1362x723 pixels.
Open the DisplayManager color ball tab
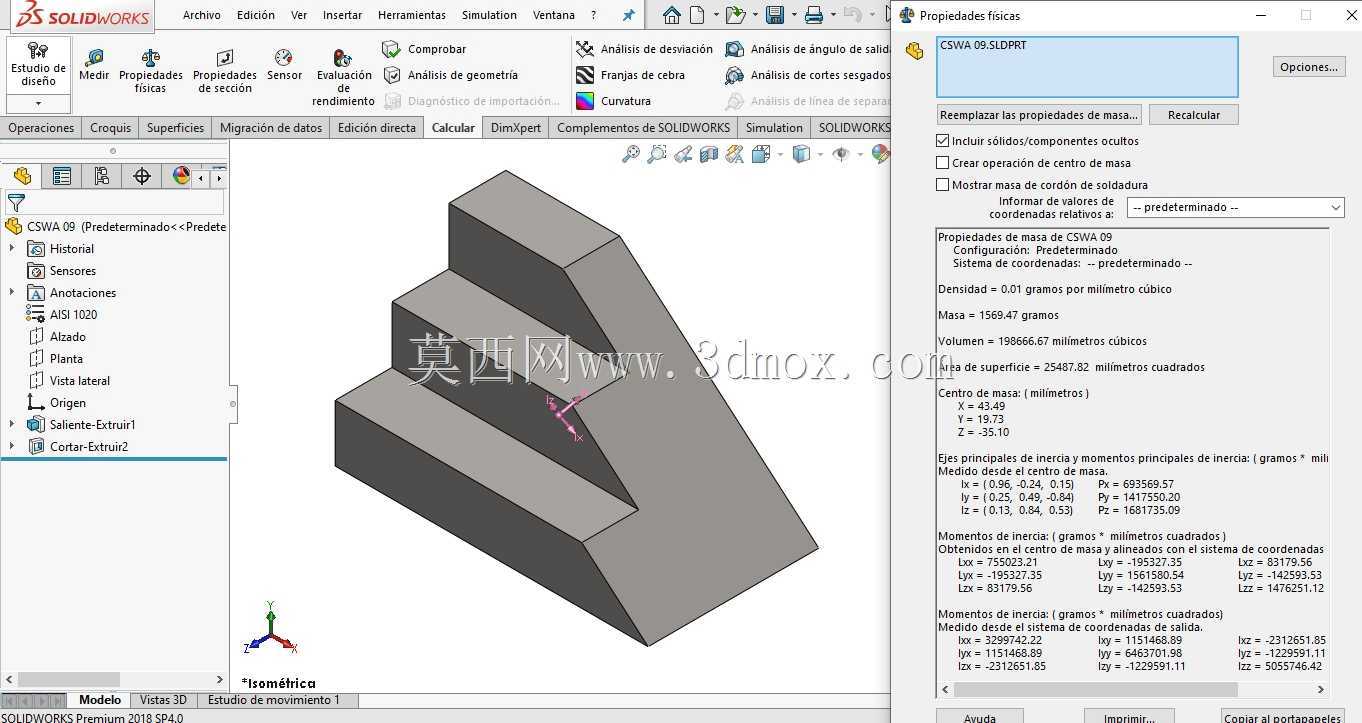tap(181, 176)
